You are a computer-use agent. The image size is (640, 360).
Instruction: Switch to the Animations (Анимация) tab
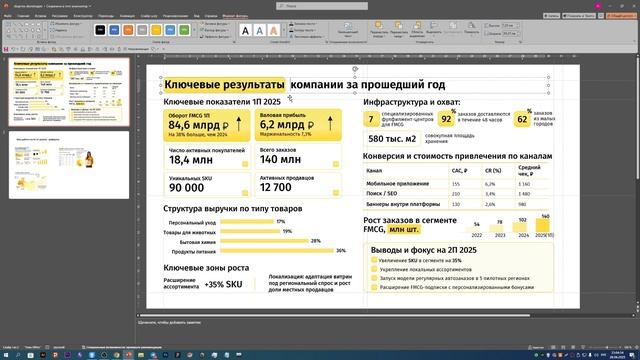click(127, 16)
